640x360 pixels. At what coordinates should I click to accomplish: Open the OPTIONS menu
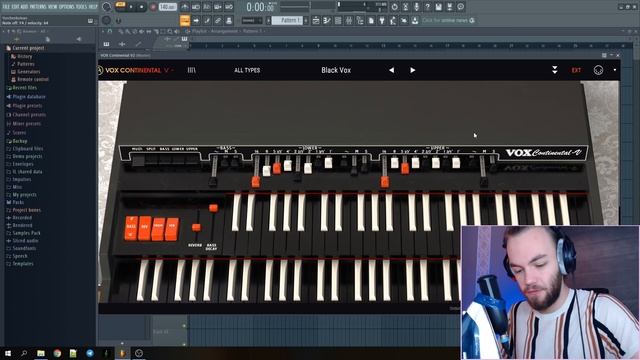(x=67, y=7)
